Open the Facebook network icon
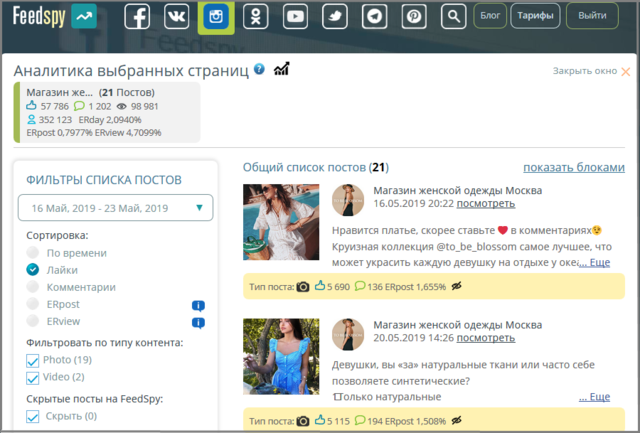Image resolution: width=640 pixels, height=433 pixels. pyautogui.click(x=138, y=17)
